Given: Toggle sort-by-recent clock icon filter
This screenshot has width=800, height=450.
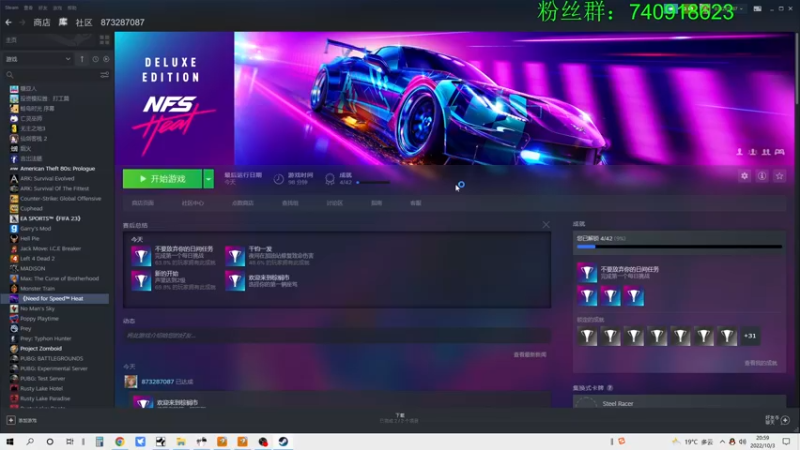Looking at the screenshot, I should click(95, 59).
